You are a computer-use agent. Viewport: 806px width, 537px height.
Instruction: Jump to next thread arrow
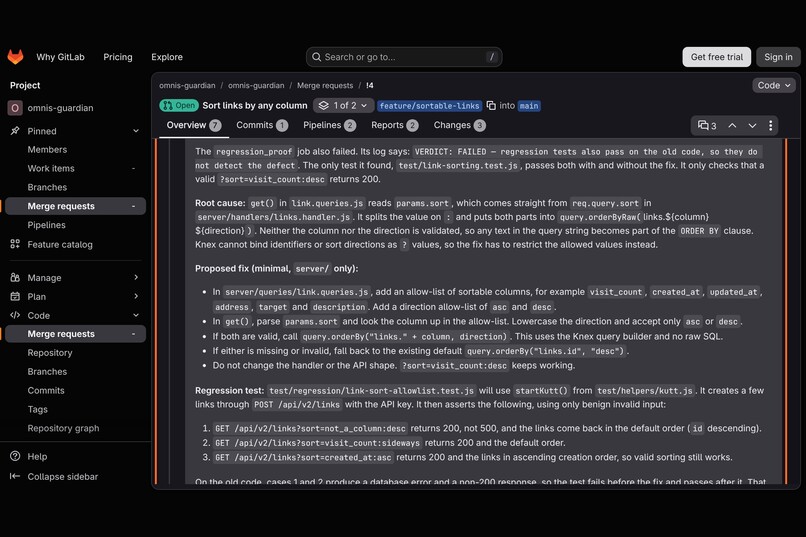(752, 125)
